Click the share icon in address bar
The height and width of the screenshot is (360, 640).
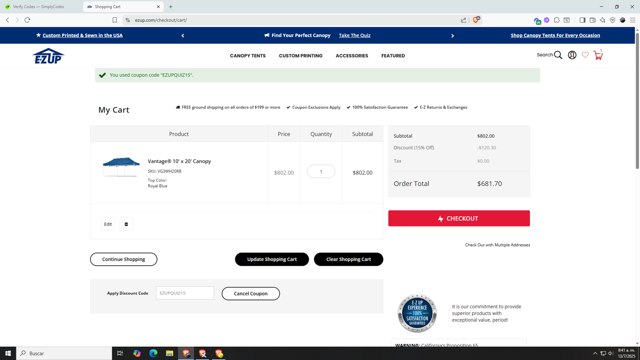(463, 20)
